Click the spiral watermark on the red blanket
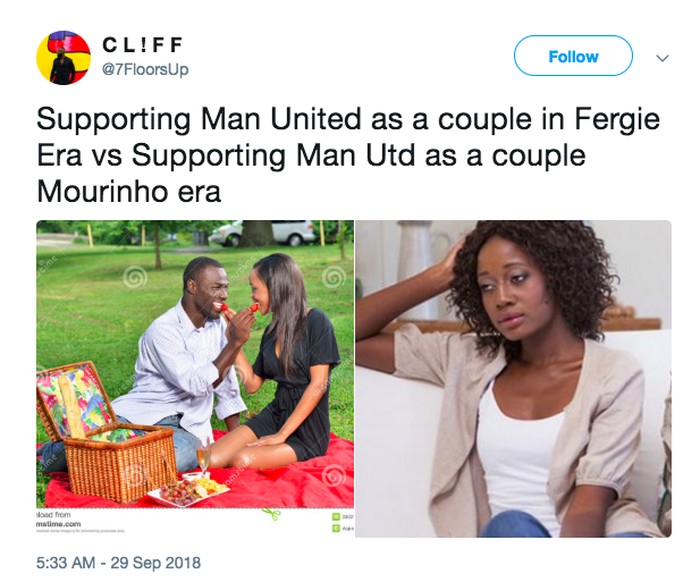The width and height of the screenshot is (700, 582). pyautogui.click(x=333, y=476)
